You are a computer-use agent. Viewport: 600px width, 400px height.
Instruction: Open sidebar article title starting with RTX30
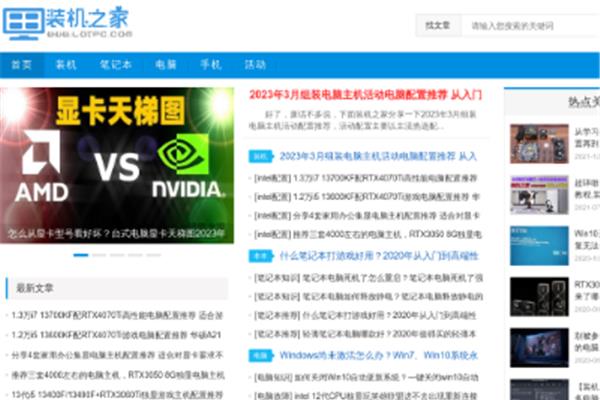587,290
